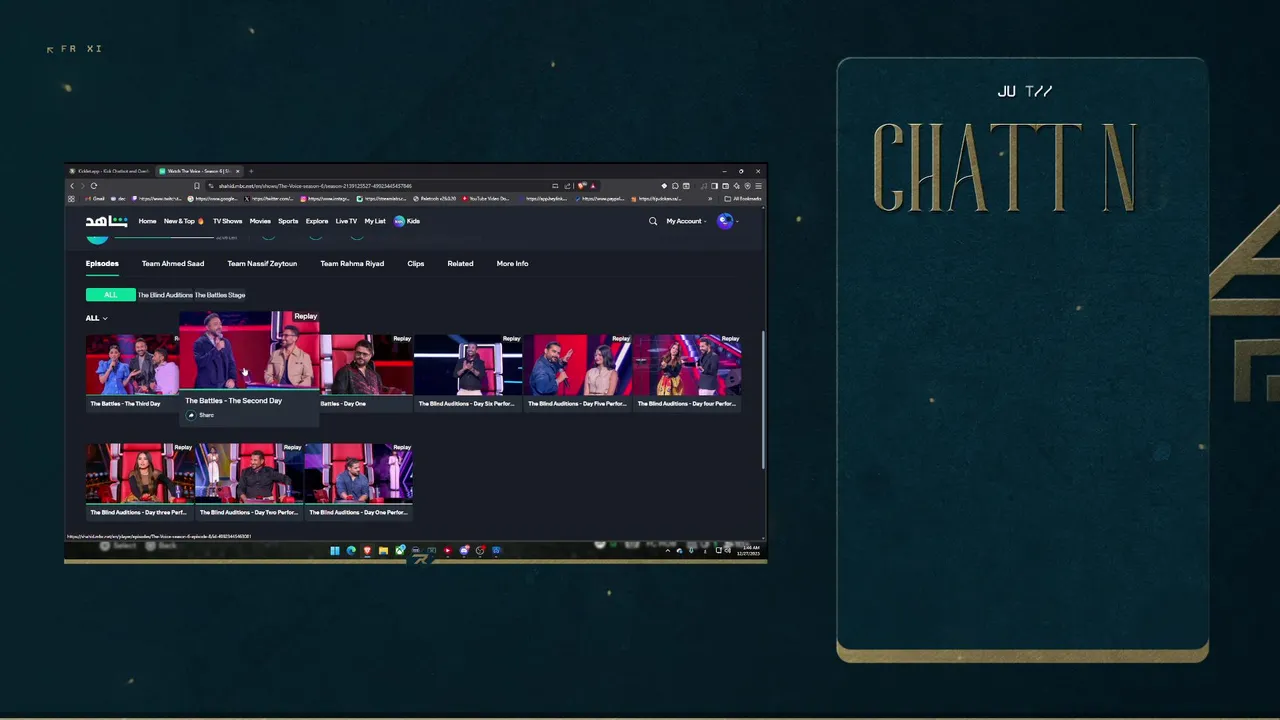The image size is (1280, 720).
Task: Open Sports in the navigation
Action: [288, 221]
